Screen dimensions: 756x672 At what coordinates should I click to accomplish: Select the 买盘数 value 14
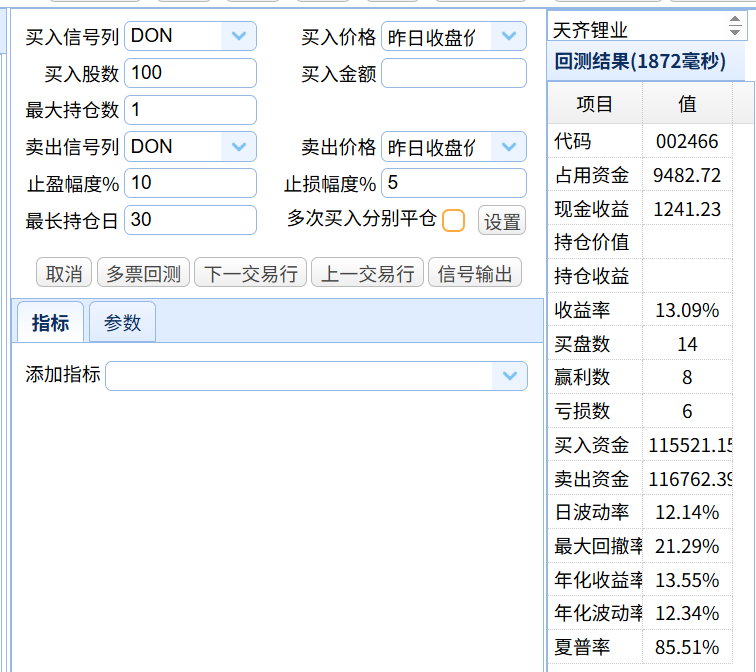688,344
